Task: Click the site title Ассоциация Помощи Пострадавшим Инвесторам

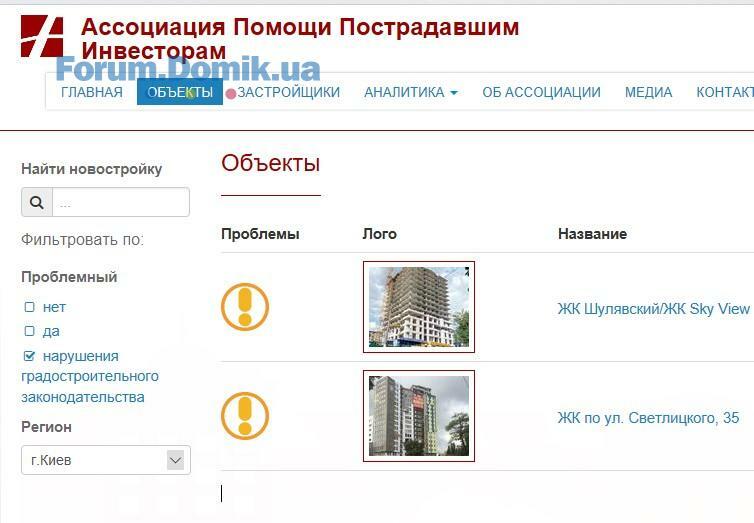Action: tap(300, 38)
